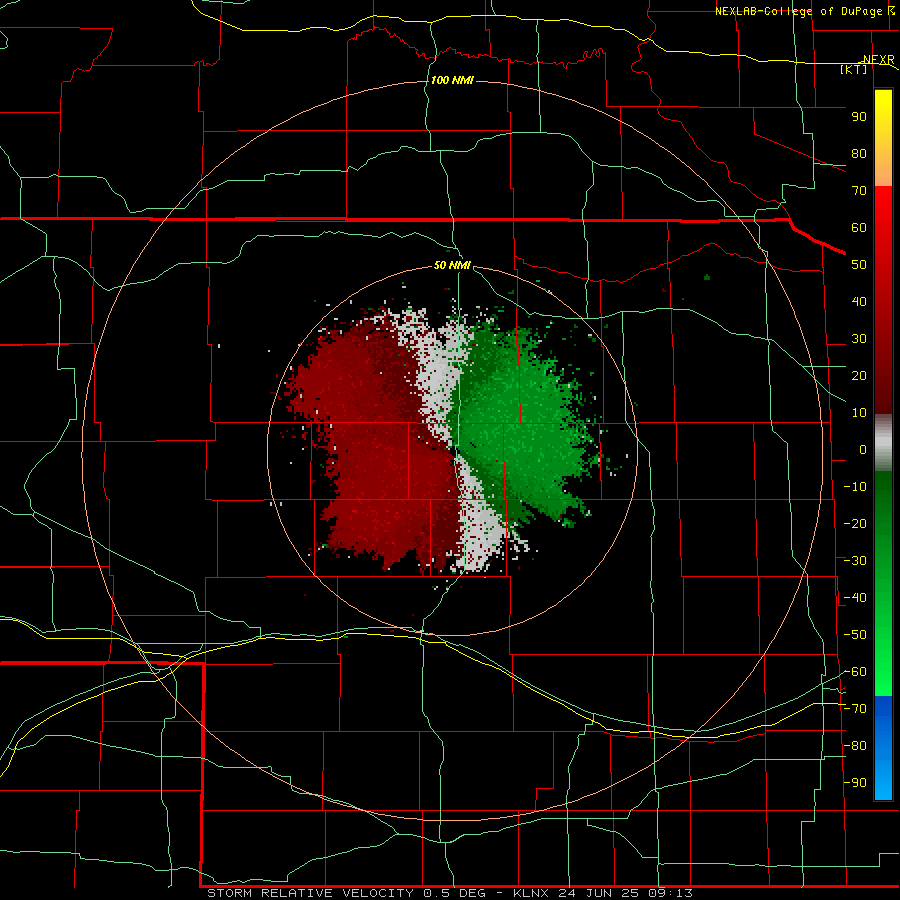Click the -10 scale value
Viewport: 900px width, 900px height.
pyautogui.click(x=855, y=487)
